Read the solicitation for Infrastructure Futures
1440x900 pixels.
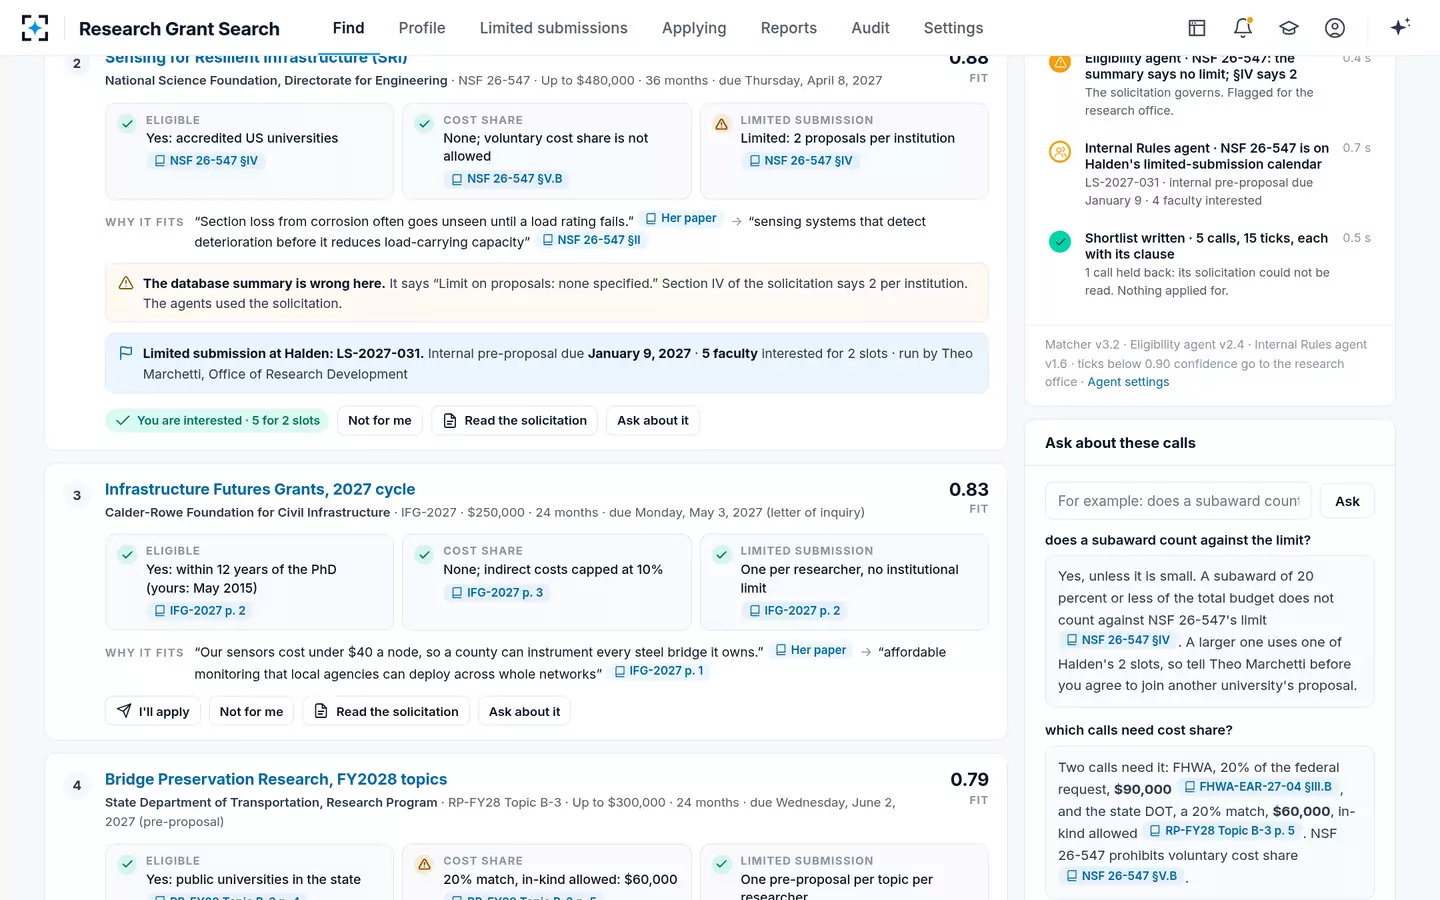pos(386,711)
